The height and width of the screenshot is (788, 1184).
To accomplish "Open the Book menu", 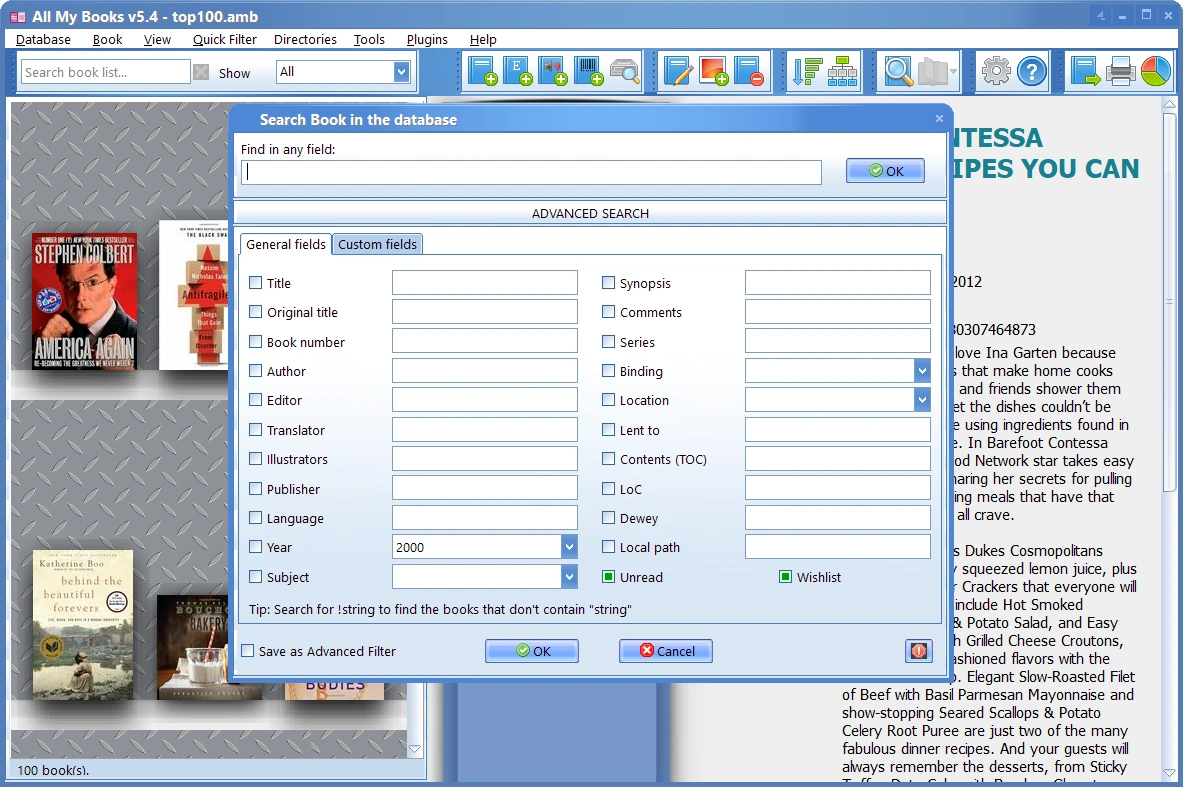I will (107, 39).
